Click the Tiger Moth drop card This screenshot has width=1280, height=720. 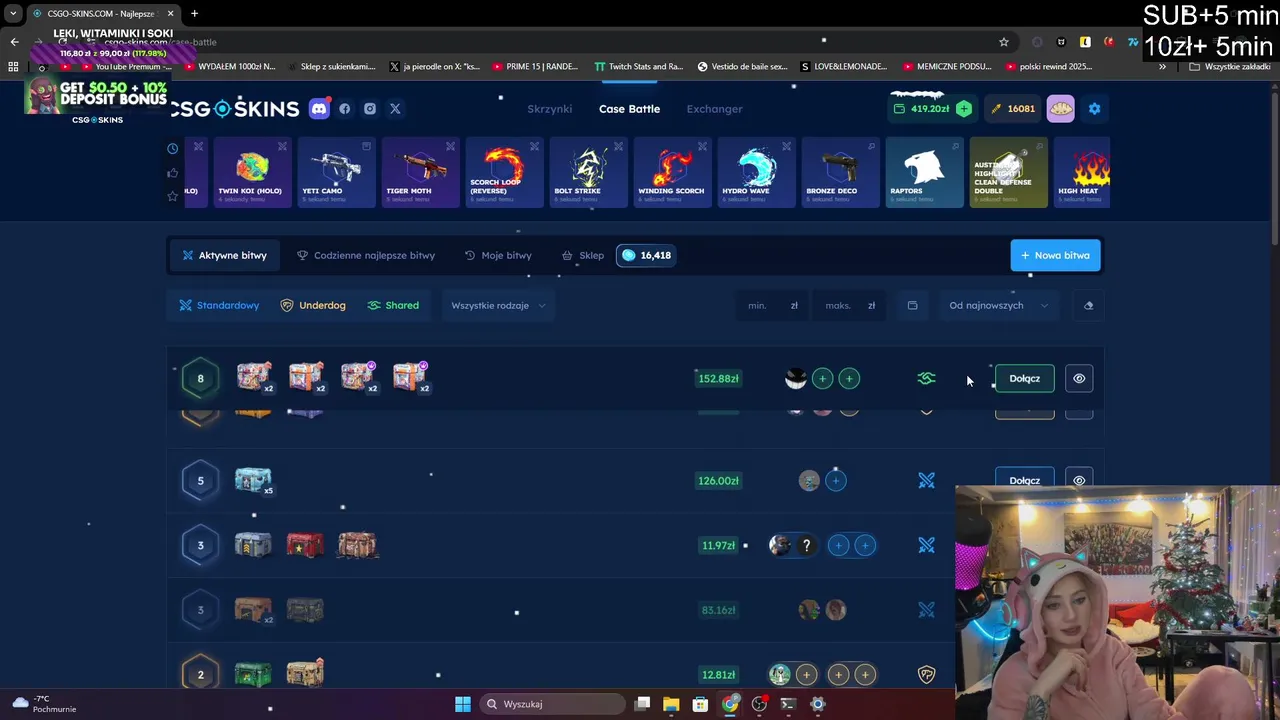pyautogui.click(x=420, y=172)
